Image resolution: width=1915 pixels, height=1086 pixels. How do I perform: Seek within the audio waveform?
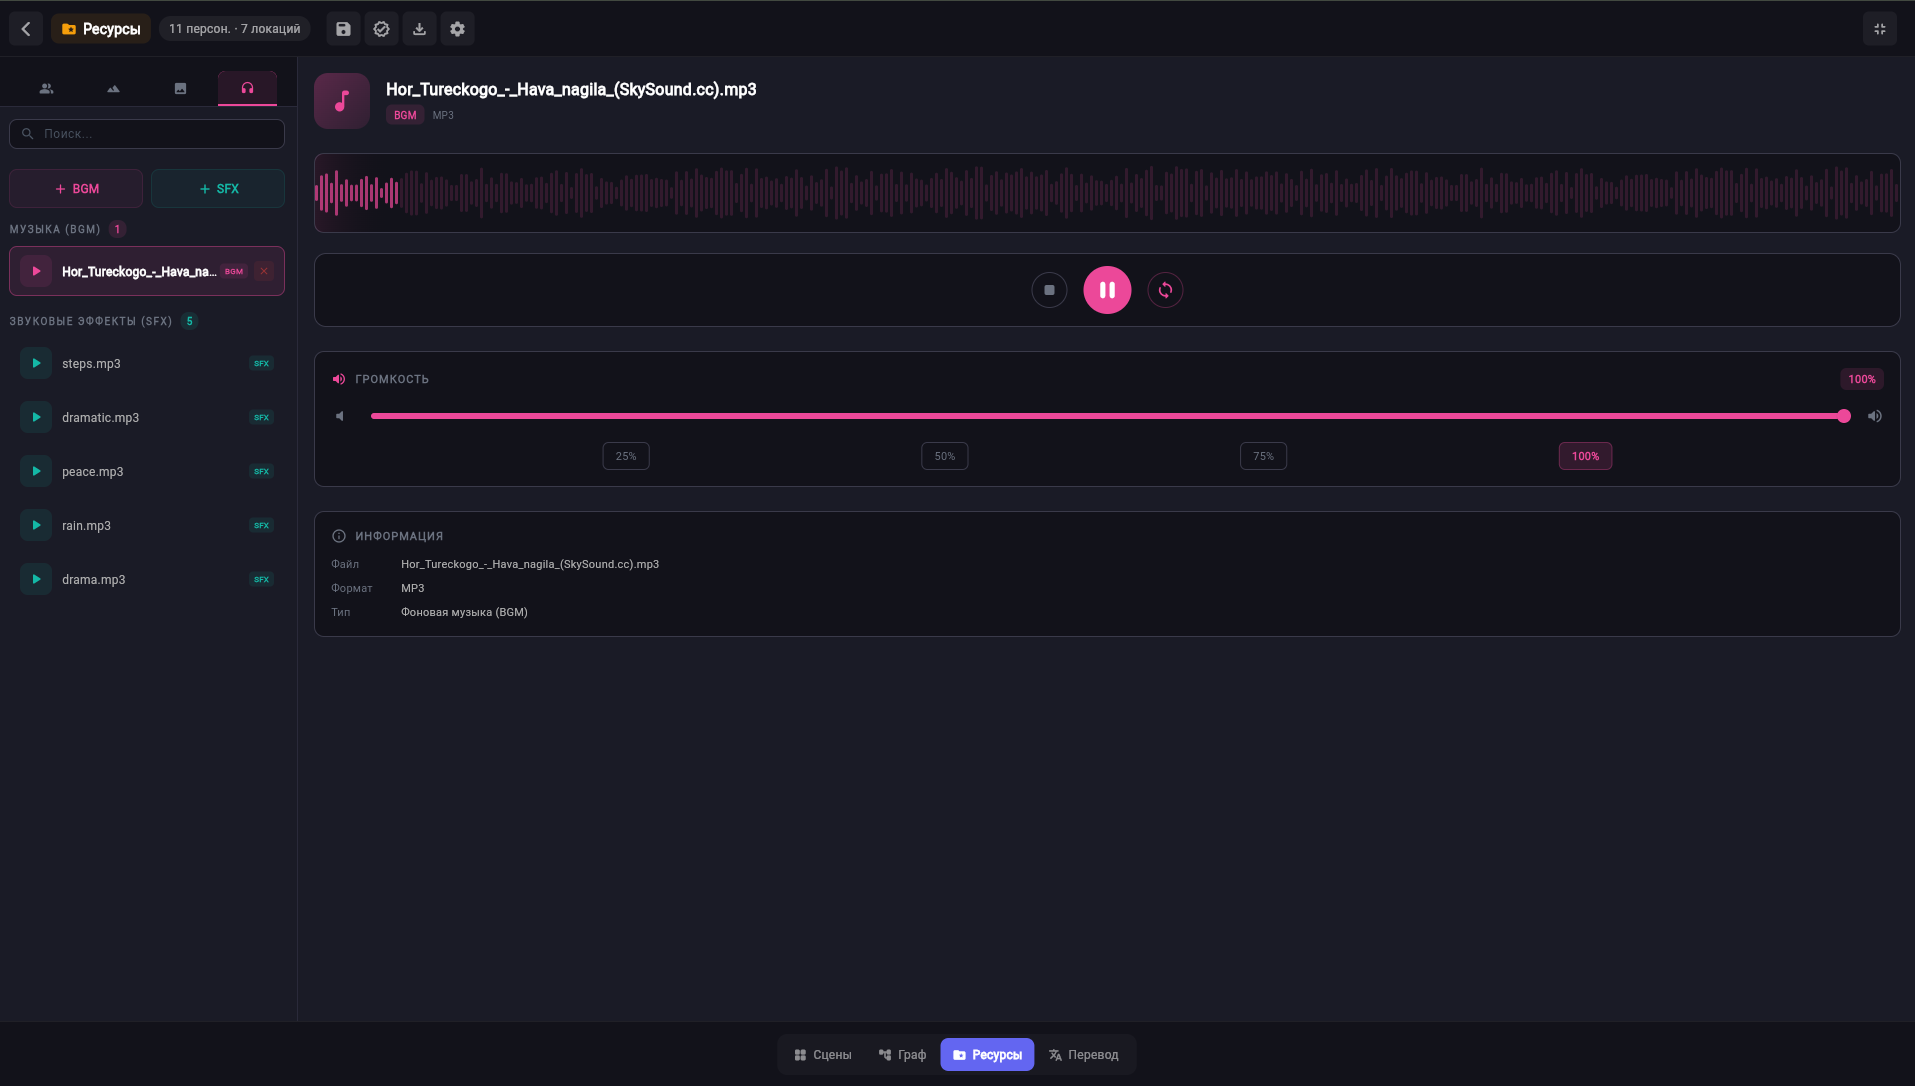tap(1107, 193)
